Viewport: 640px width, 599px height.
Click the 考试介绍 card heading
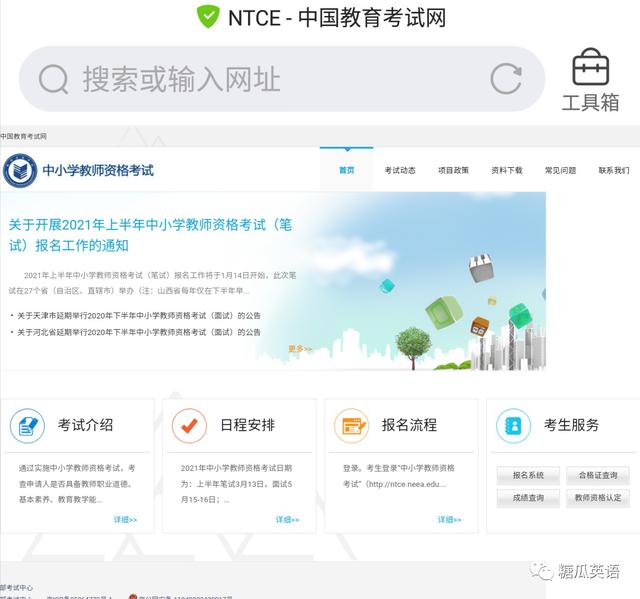(85, 425)
